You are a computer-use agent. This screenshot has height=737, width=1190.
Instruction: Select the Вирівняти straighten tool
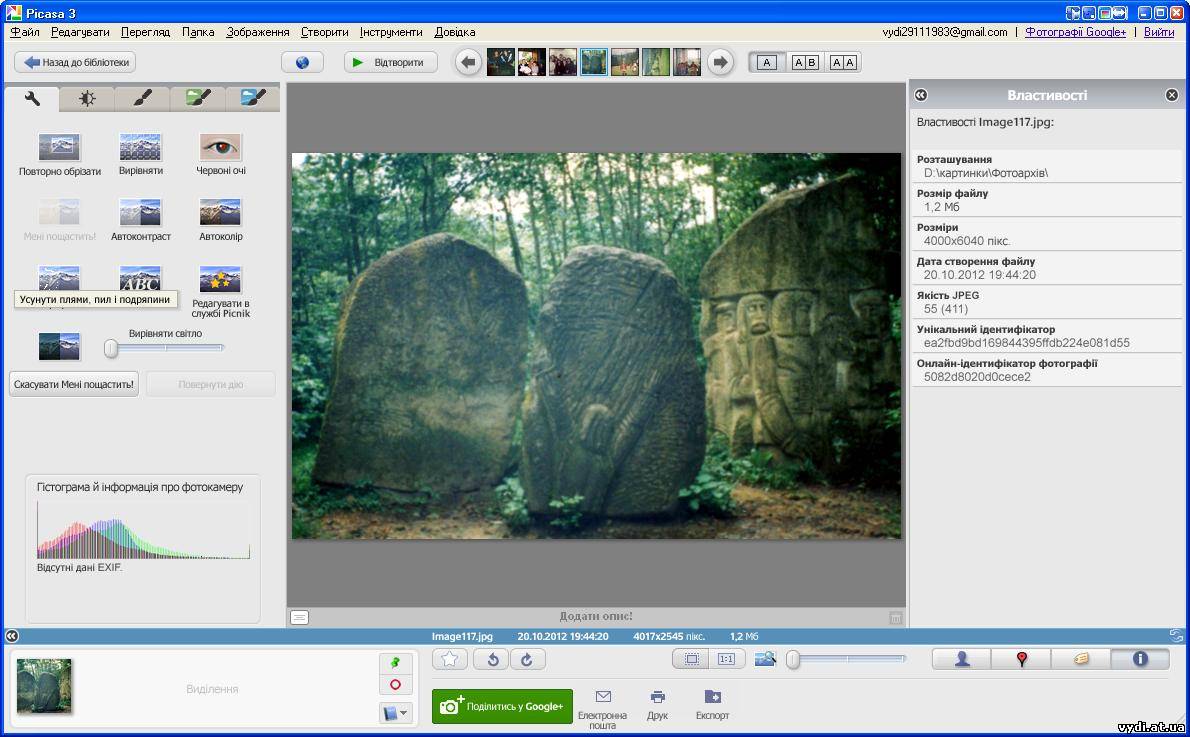(x=140, y=155)
